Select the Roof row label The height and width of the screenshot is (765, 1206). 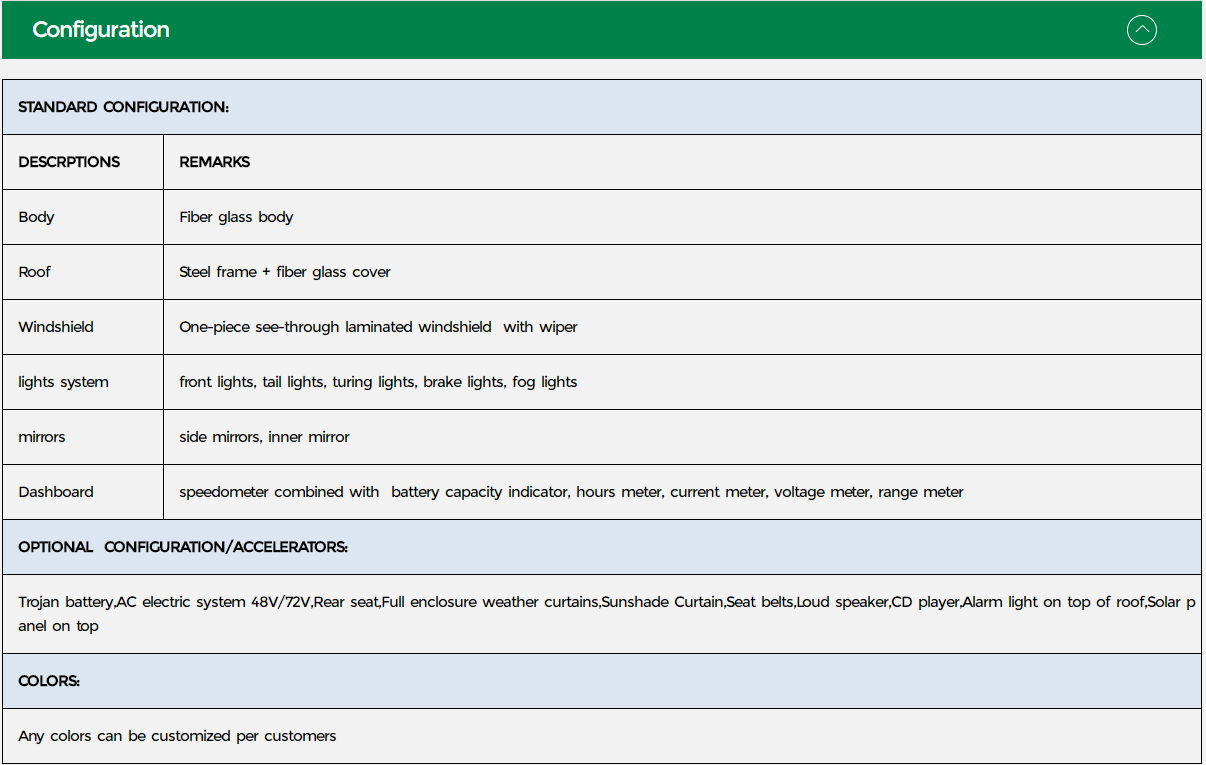point(35,272)
